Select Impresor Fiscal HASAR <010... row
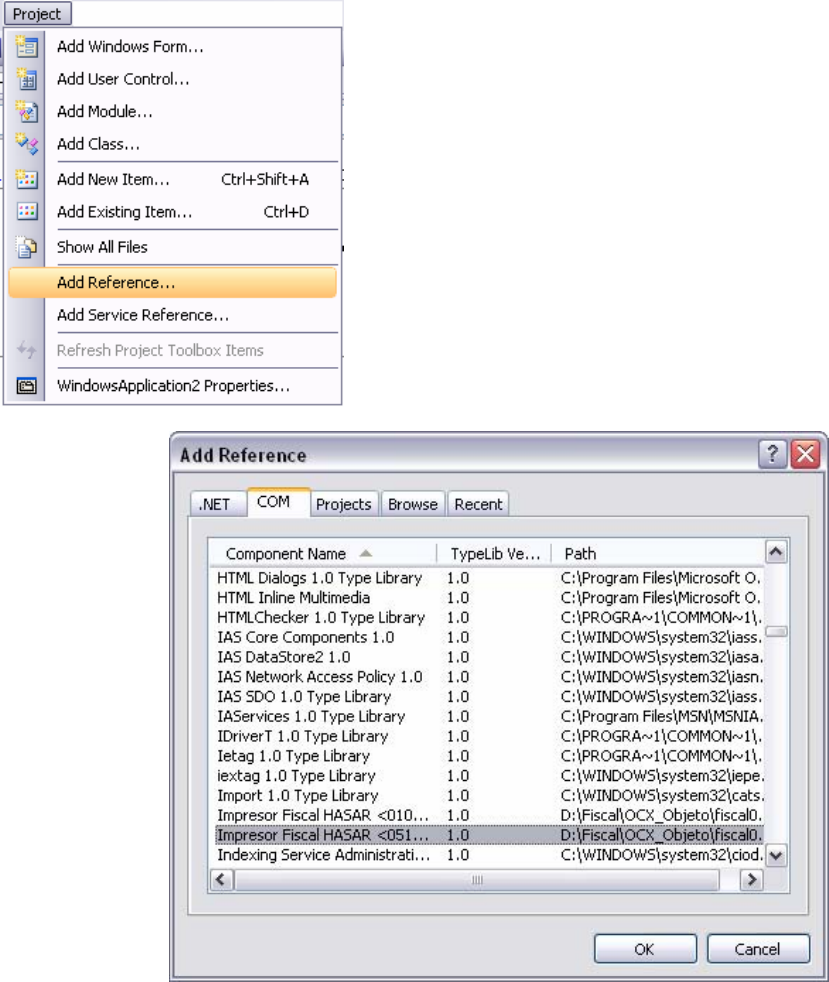The height and width of the screenshot is (982, 829). tap(488, 815)
